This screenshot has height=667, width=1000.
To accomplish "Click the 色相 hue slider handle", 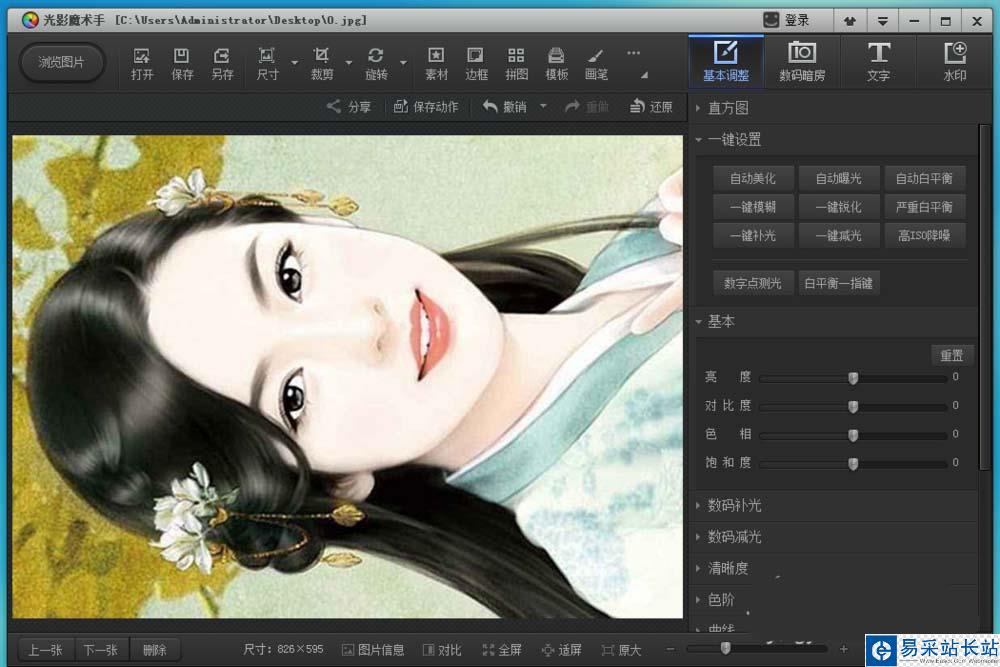I will pos(853,435).
